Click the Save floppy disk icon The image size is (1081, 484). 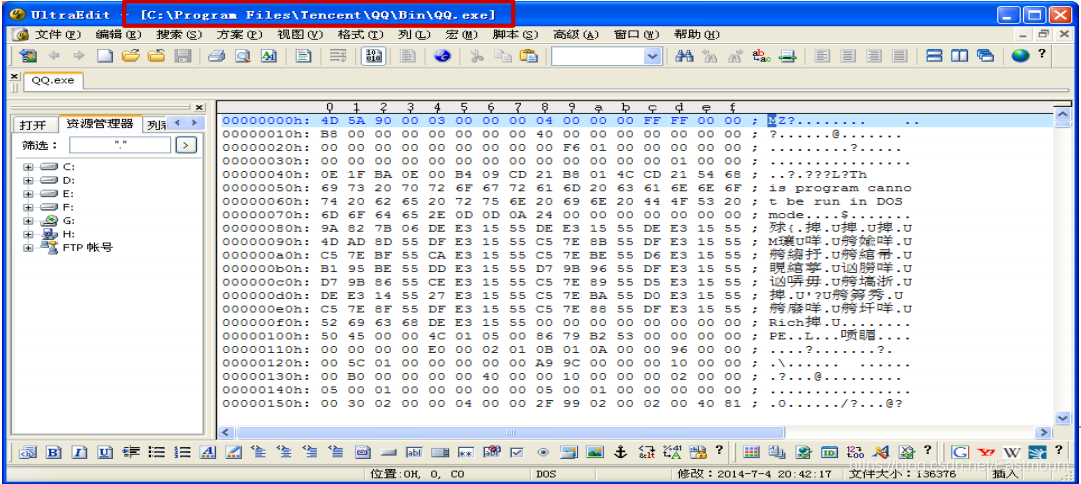[183, 56]
